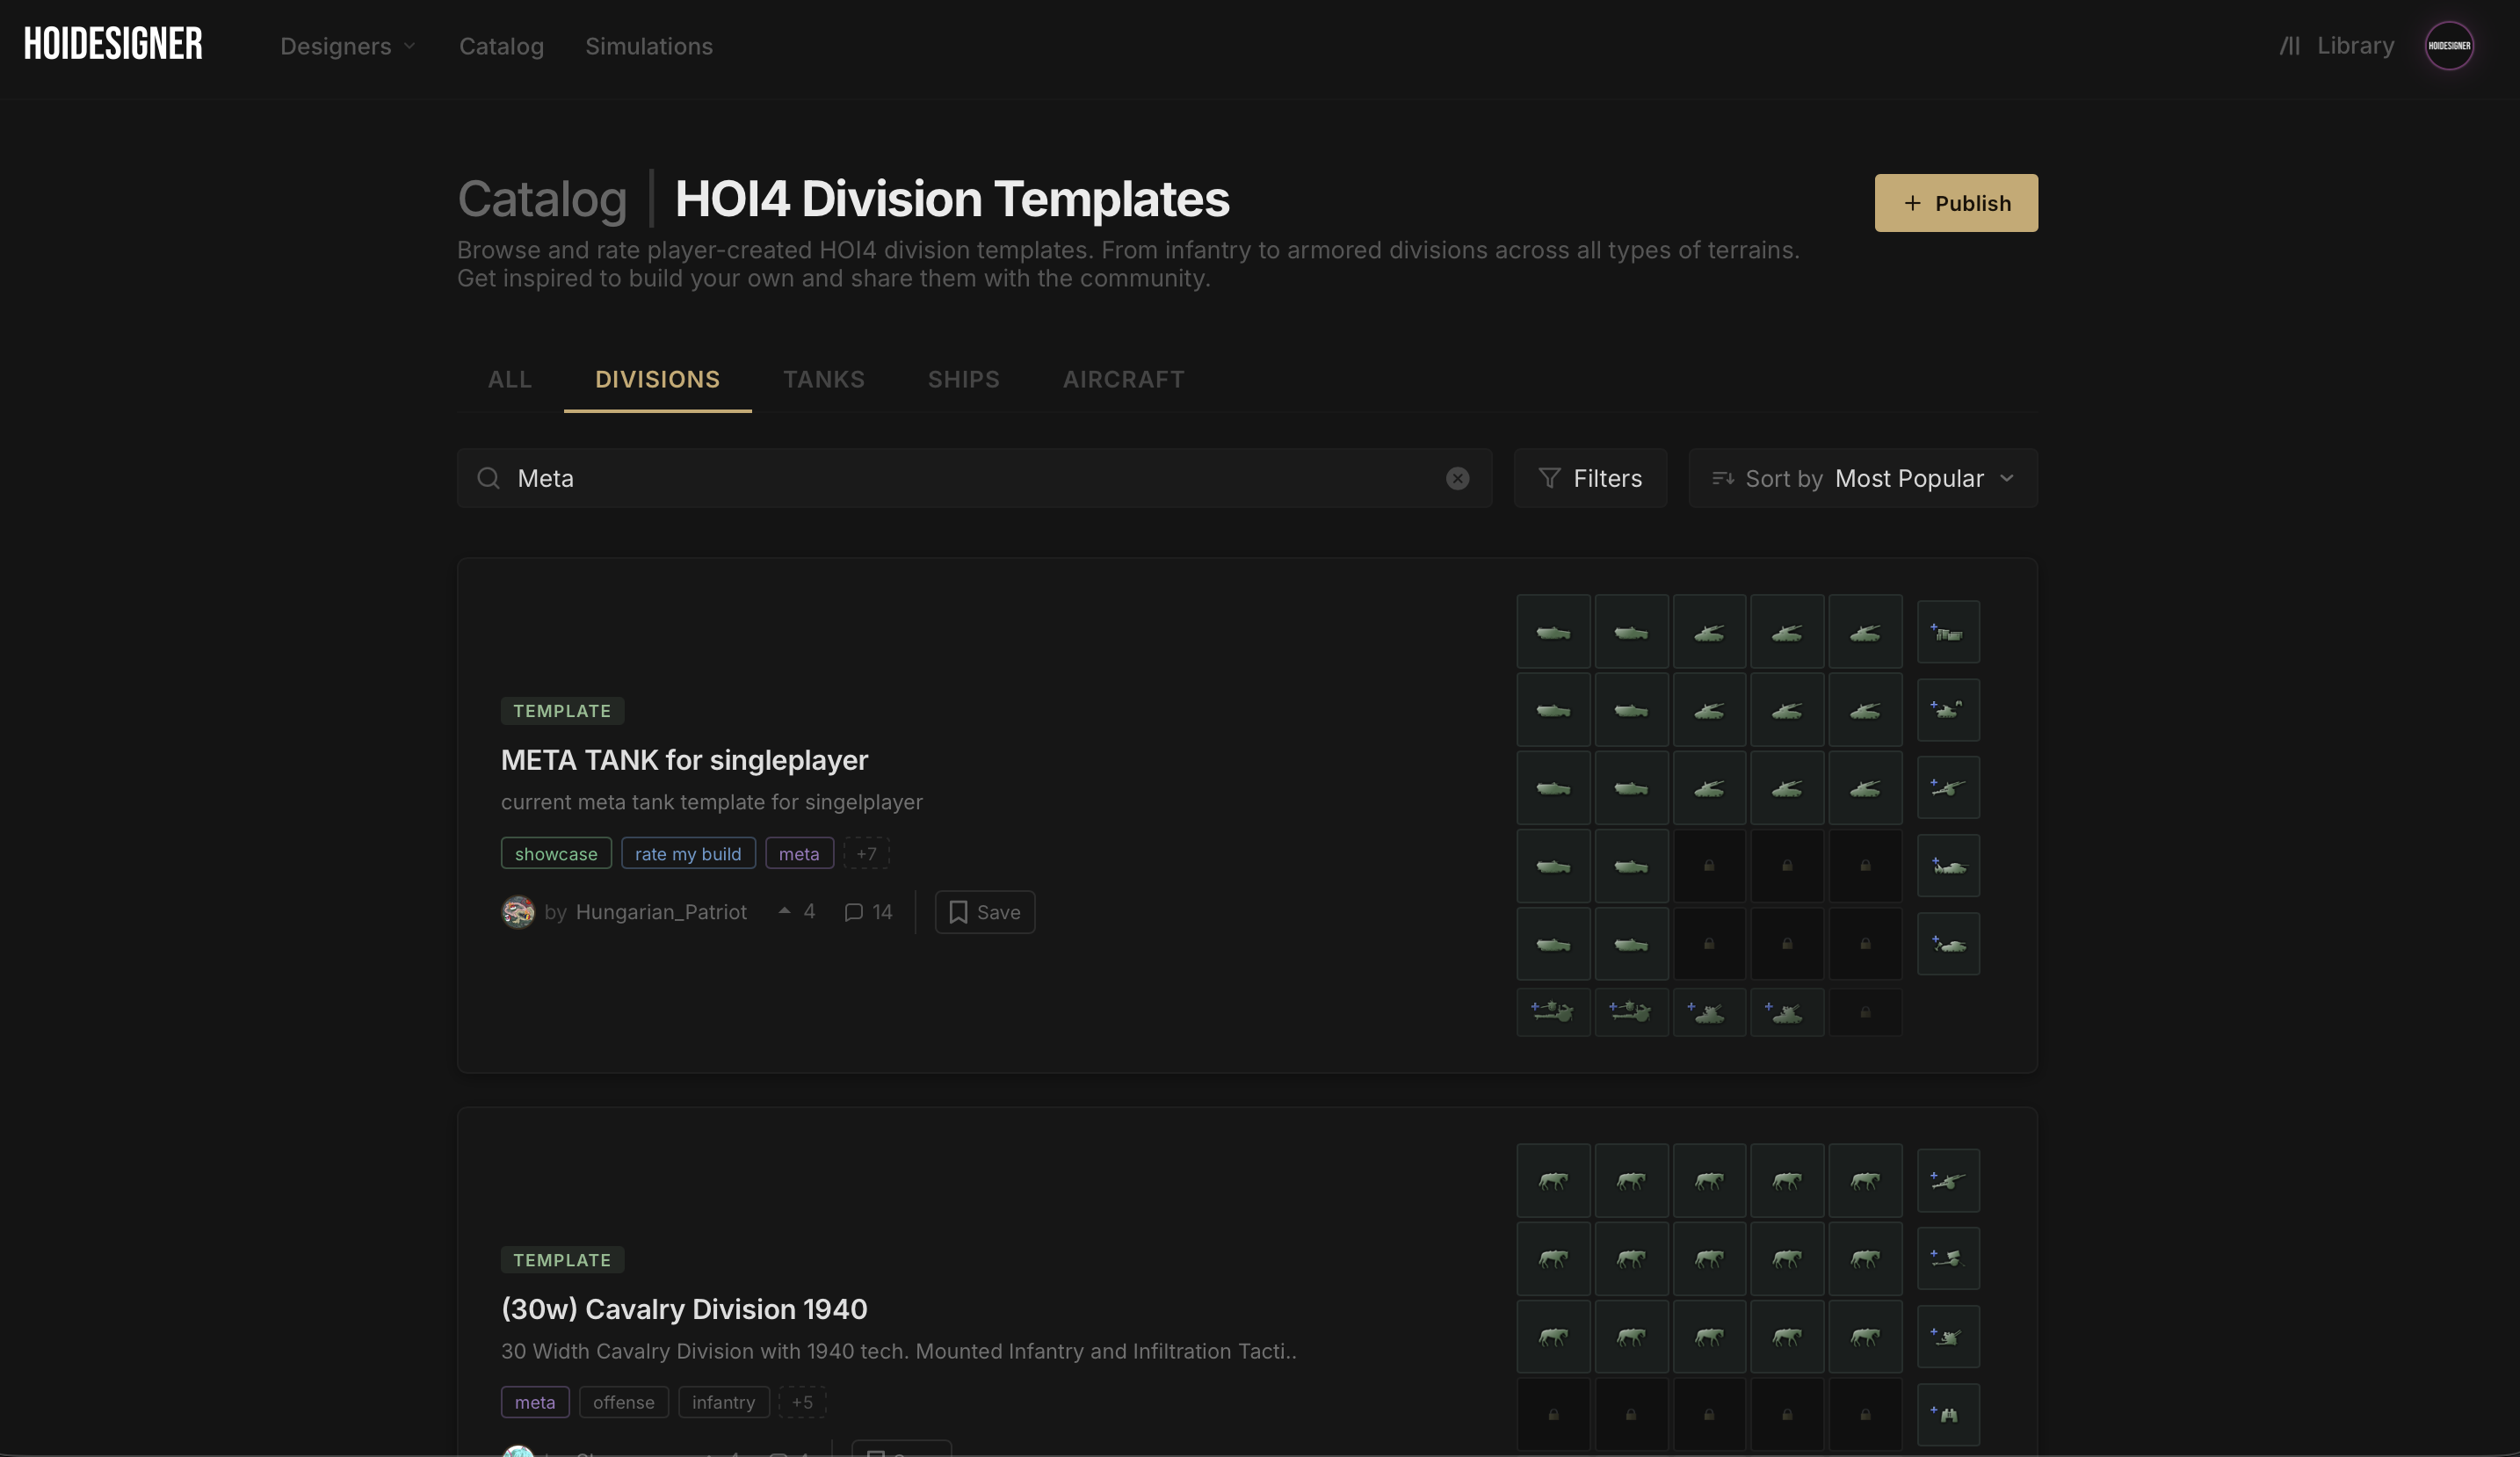
Task: Click the sort order icon beside Sort by
Action: (x=1722, y=478)
